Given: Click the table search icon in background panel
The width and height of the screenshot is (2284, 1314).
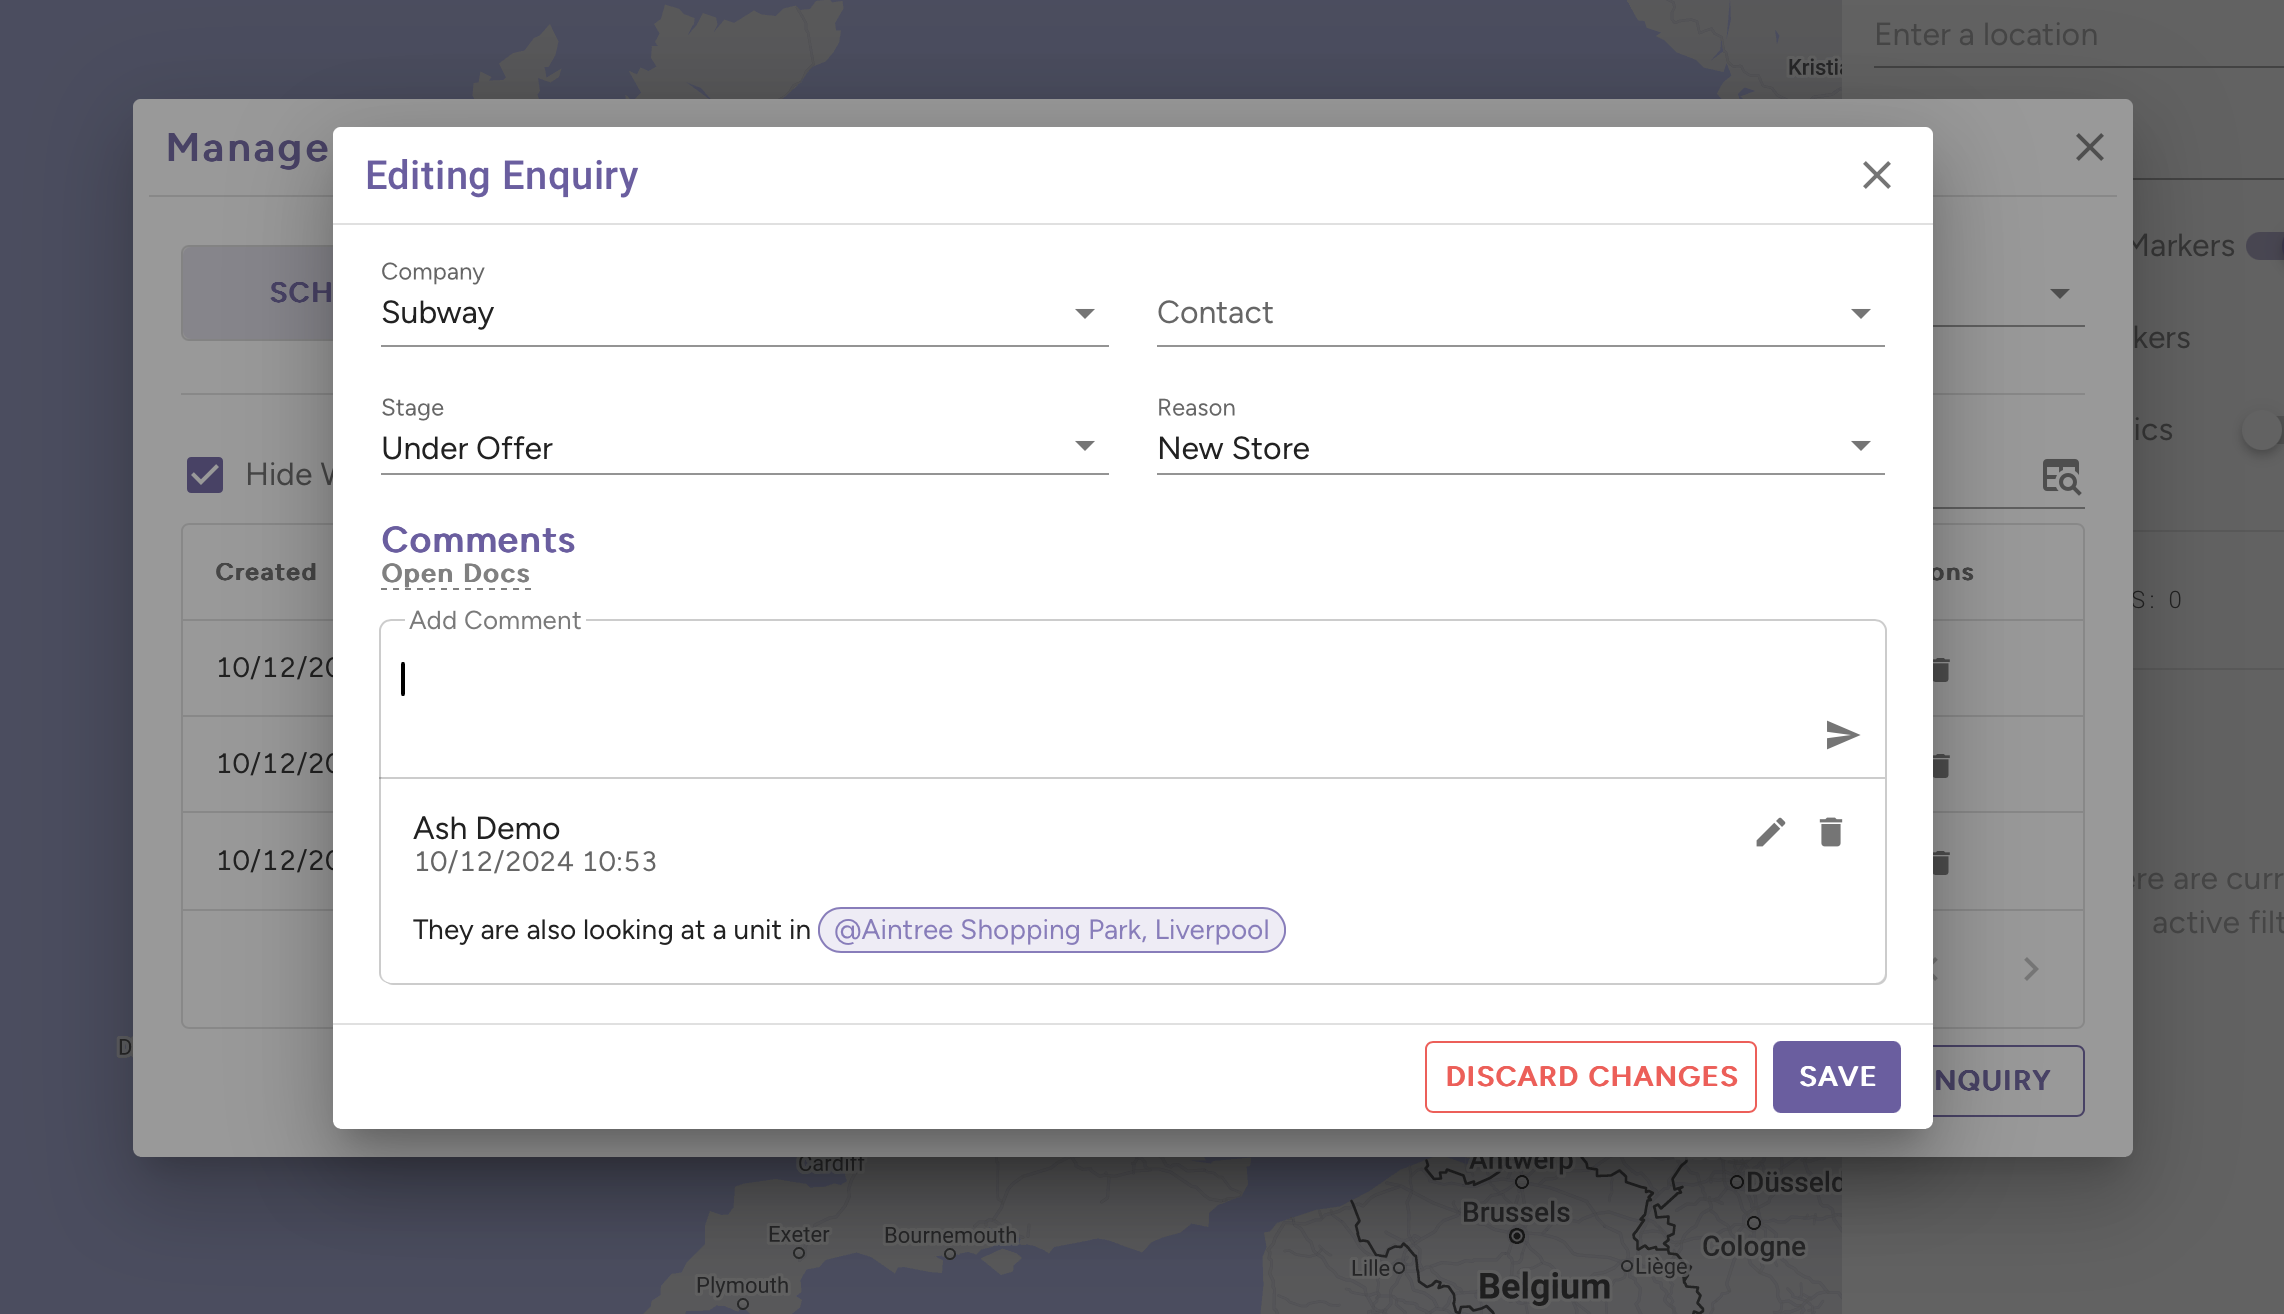Looking at the screenshot, I should [x=2061, y=477].
